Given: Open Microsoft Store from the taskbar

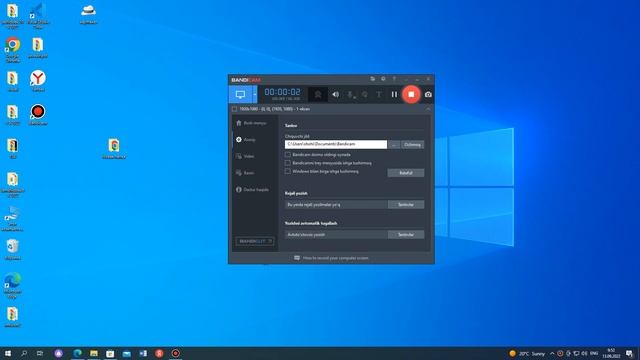Looking at the screenshot, I should (x=110, y=353).
